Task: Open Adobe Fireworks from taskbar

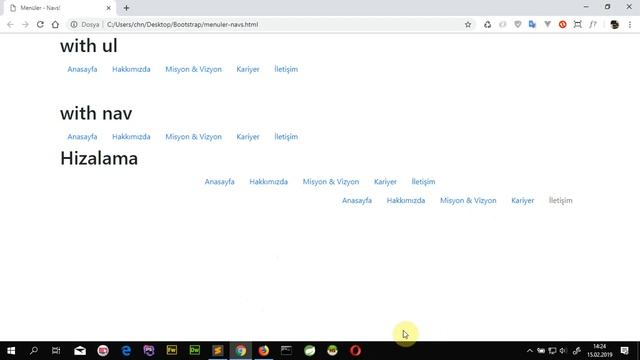Action: 172,351
